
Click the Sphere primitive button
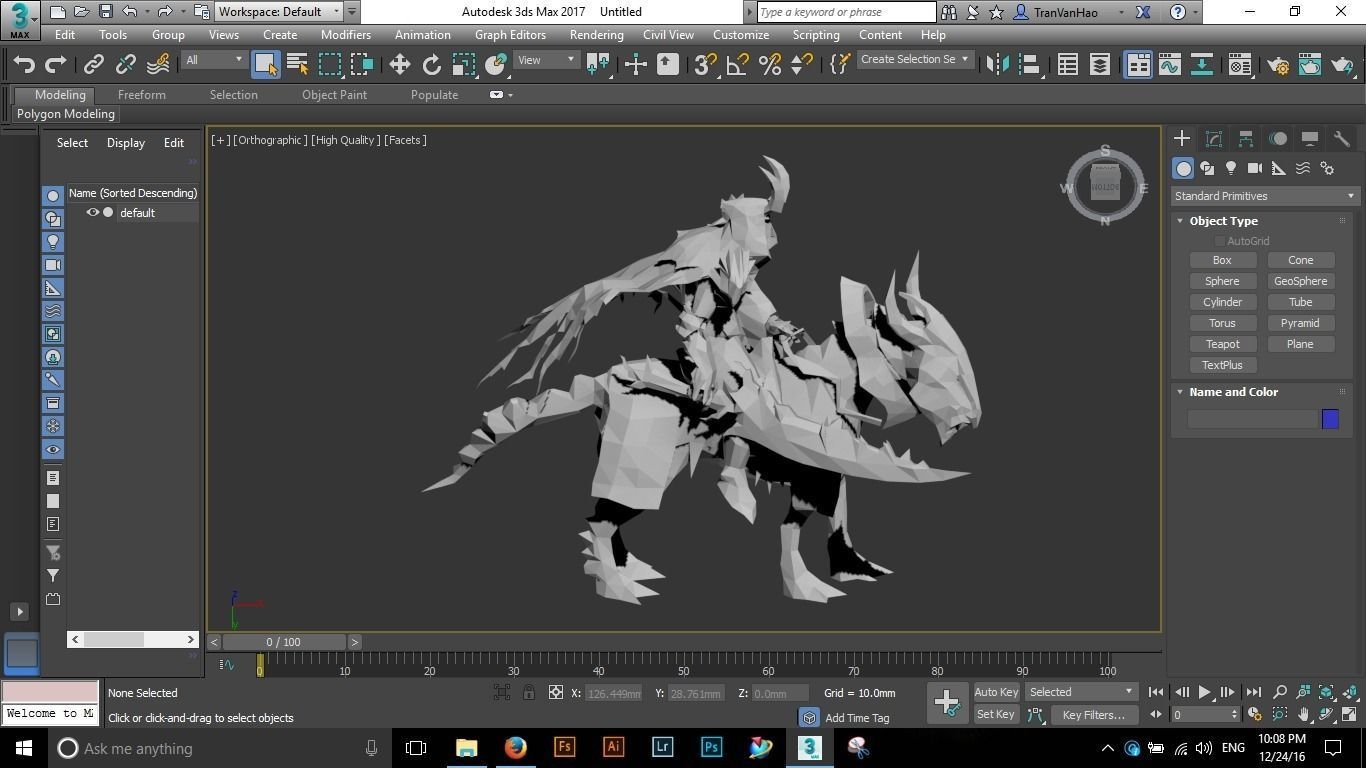(1222, 281)
